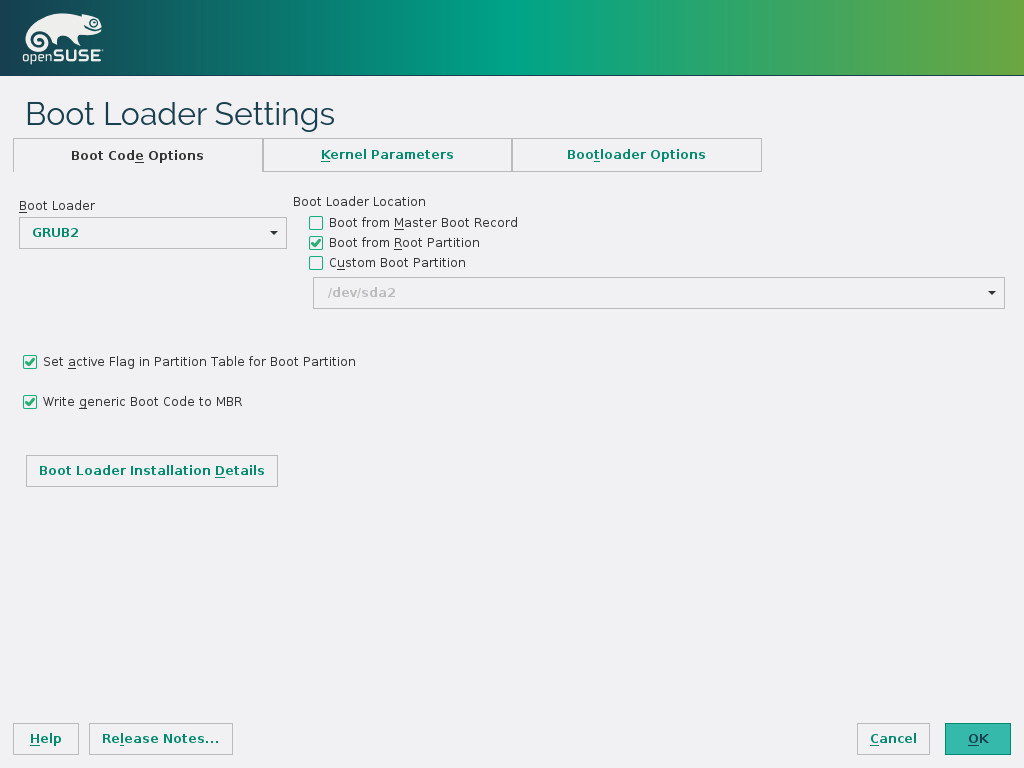Toggle Write generic Boot Code to MBR

(x=30, y=402)
